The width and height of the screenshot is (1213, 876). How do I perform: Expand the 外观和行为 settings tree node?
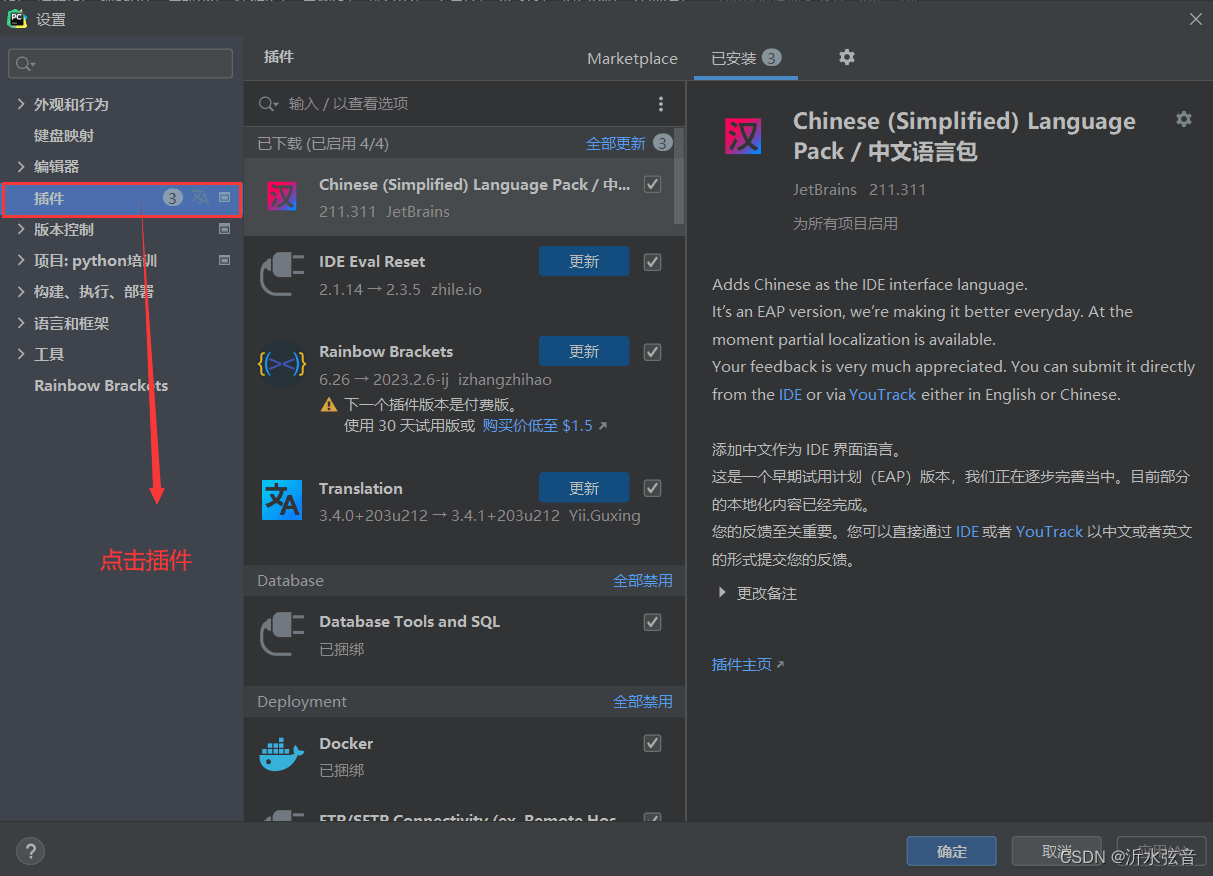coord(21,104)
